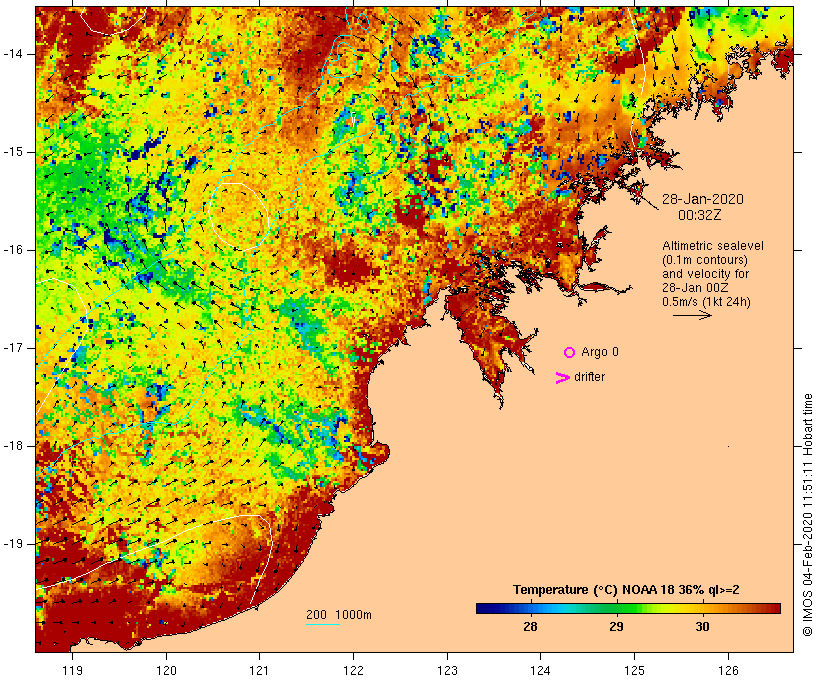Click the longitude axis label 119
Viewport: 820px width, 680px height.
[72, 670]
